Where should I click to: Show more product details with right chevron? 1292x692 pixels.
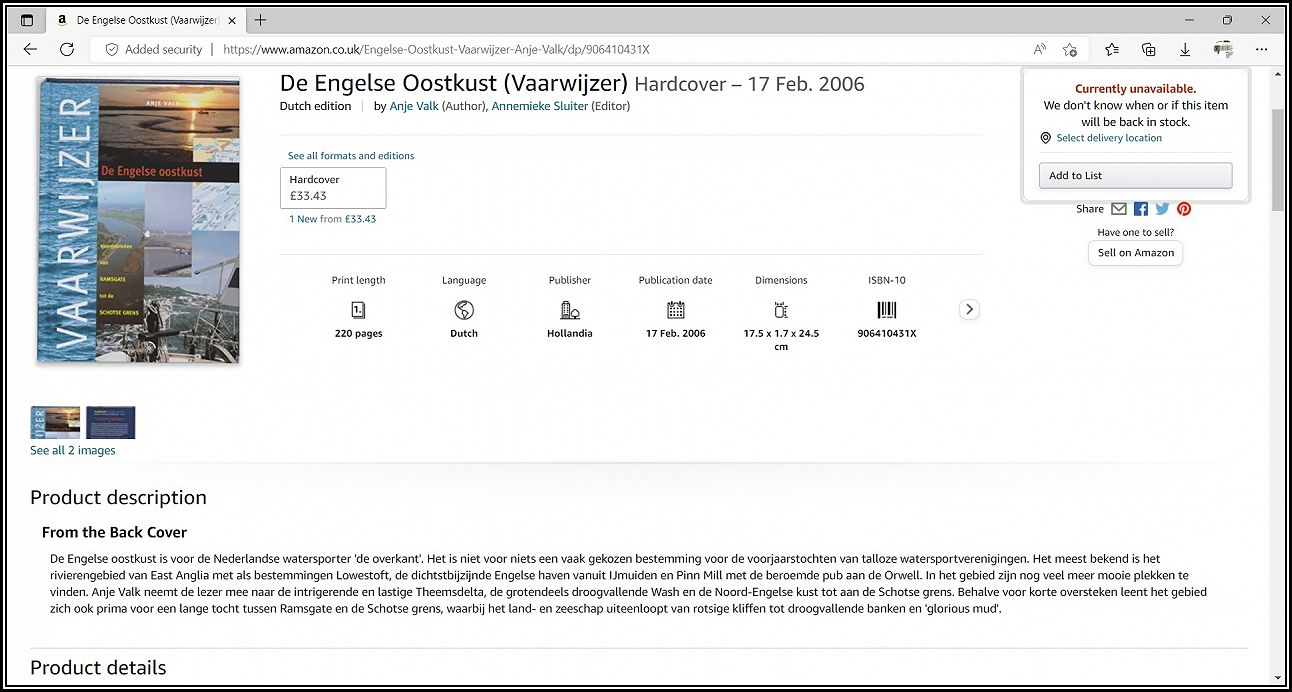[969, 309]
